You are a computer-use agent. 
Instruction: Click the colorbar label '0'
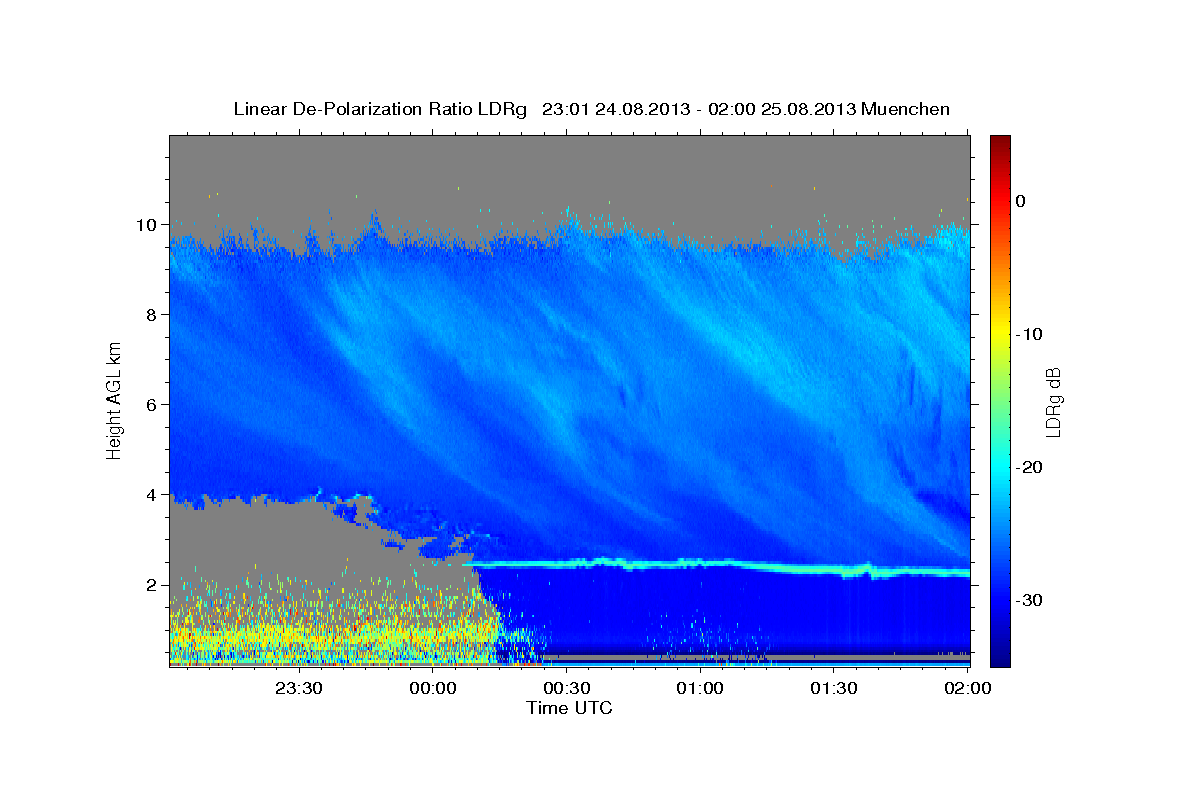coord(1021,201)
